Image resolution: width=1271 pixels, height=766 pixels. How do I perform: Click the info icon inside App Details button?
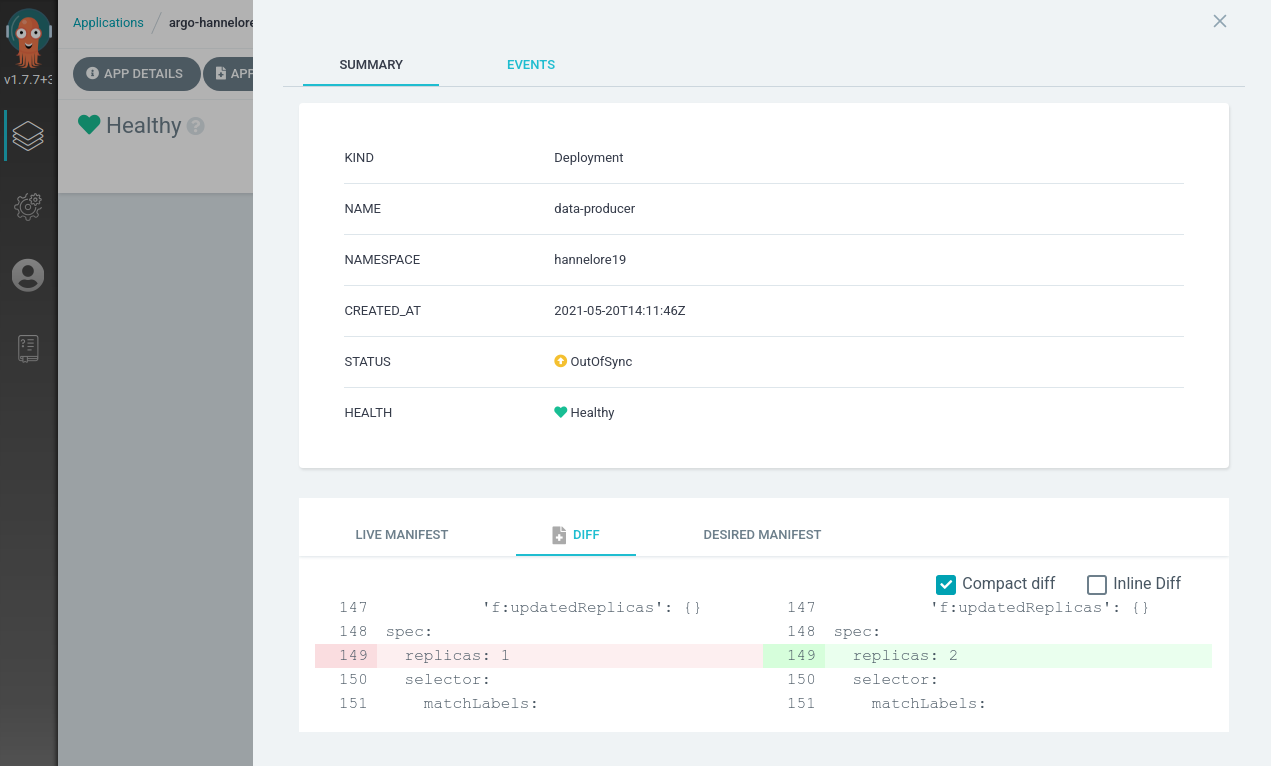[91, 72]
